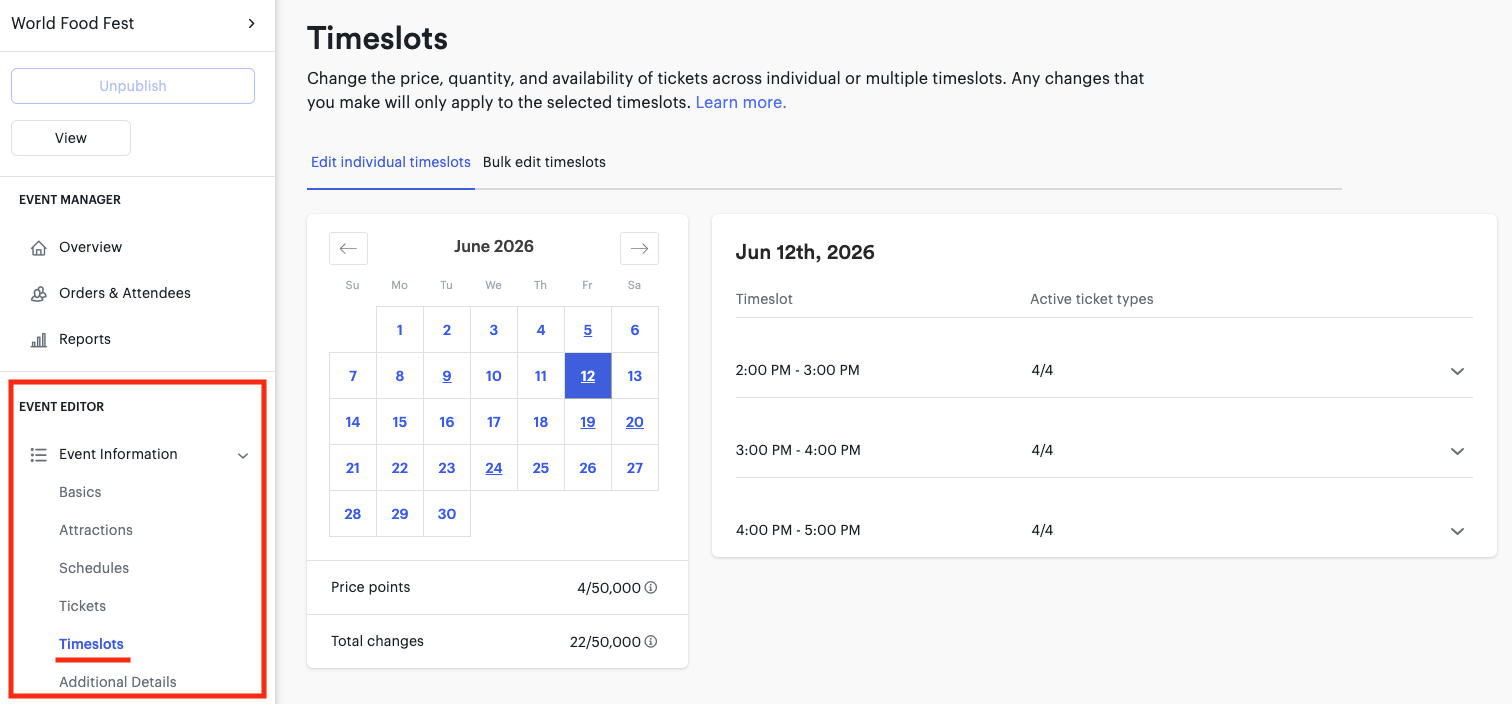Expand the 2:00 PM - 3:00 PM timeslot
The width and height of the screenshot is (1512, 704).
pos(1457,371)
